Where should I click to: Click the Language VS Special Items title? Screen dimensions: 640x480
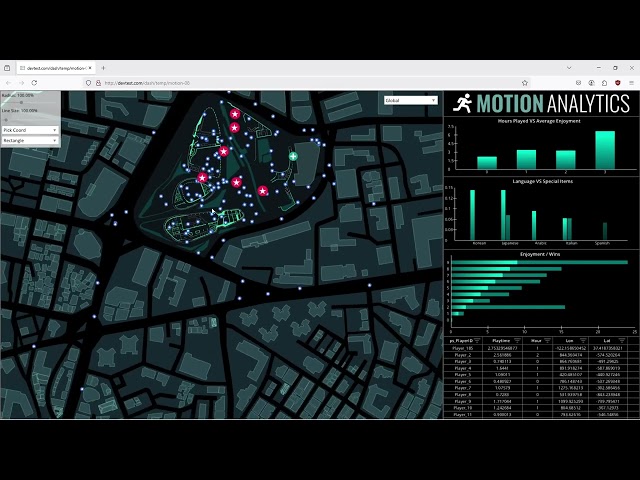coord(542,181)
